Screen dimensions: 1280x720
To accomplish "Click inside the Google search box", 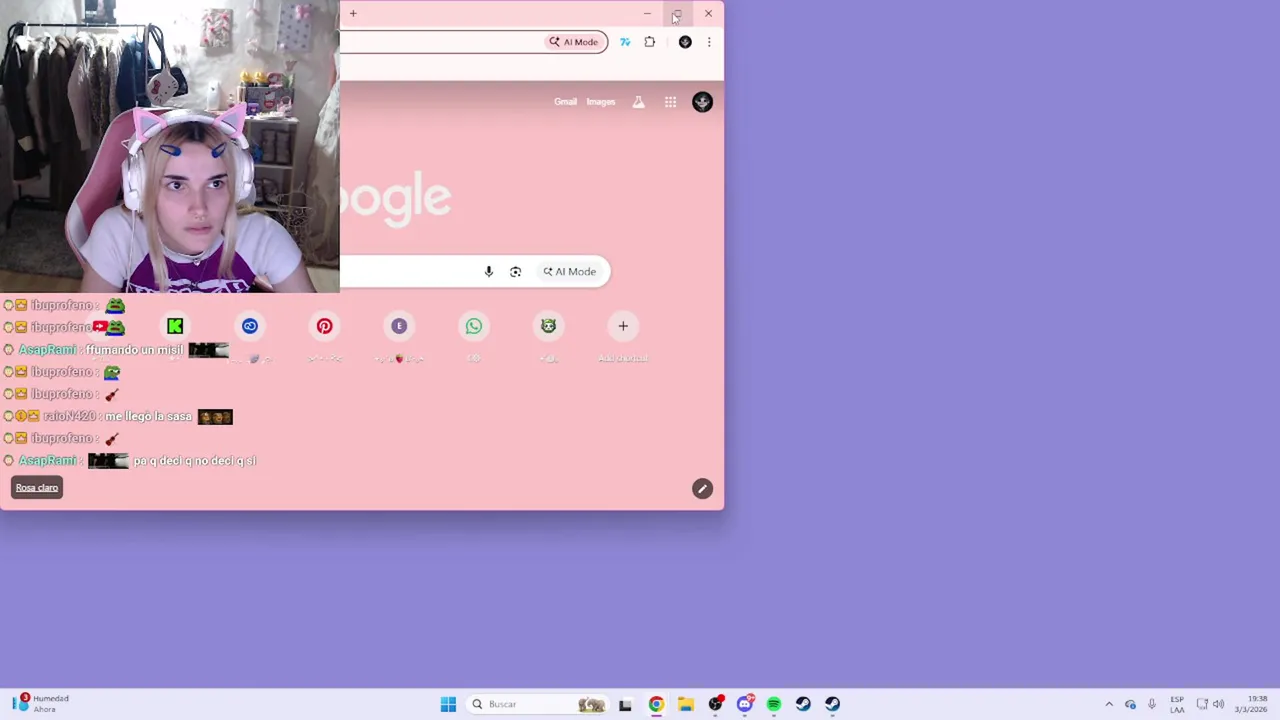I will [410, 272].
